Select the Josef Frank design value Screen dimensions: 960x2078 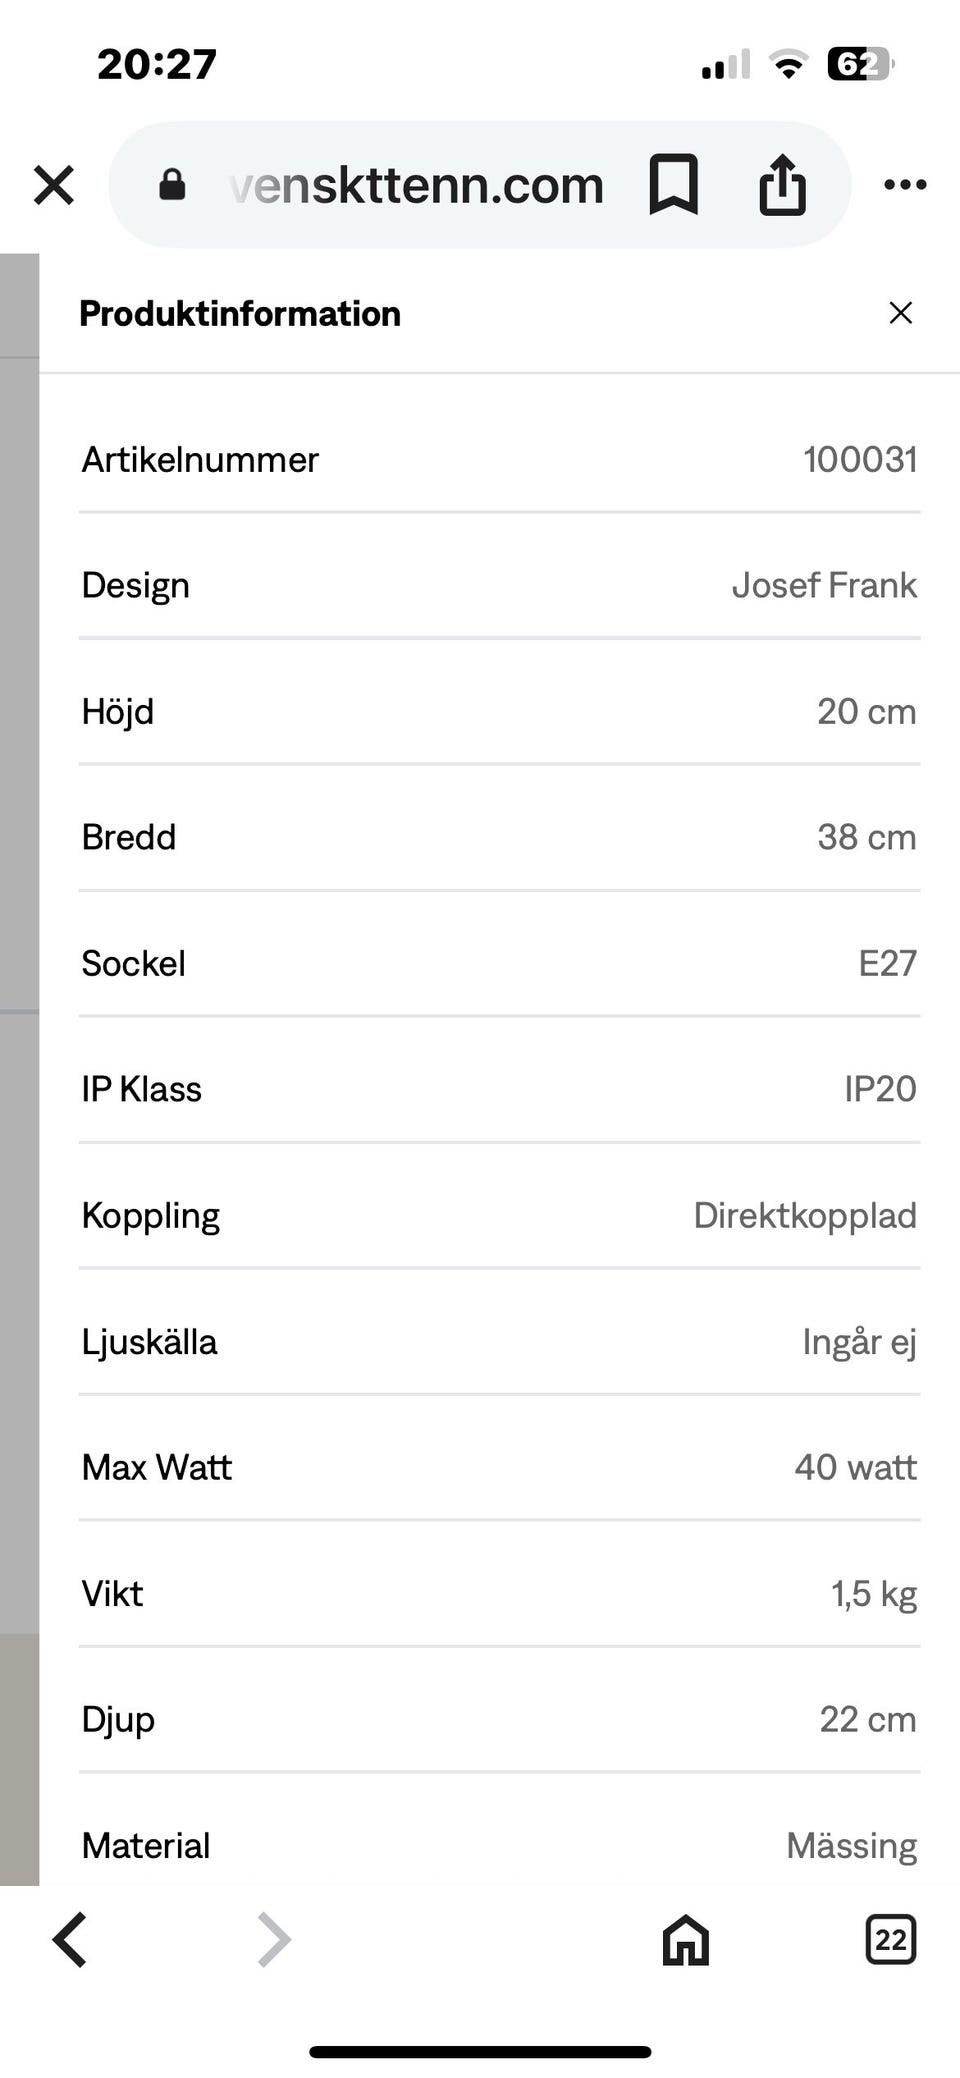click(824, 585)
